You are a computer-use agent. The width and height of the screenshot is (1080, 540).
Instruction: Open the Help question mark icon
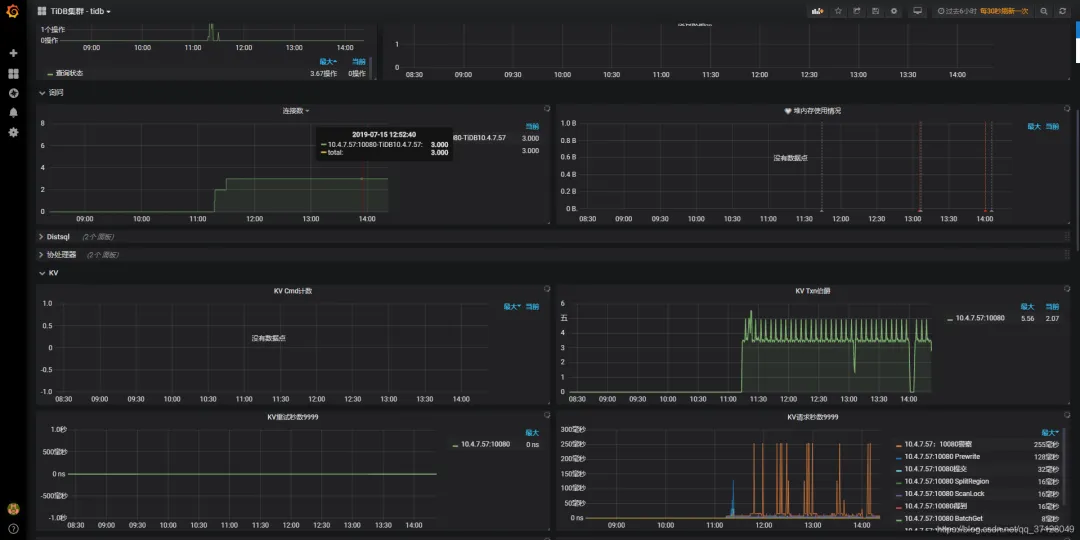point(13,528)
